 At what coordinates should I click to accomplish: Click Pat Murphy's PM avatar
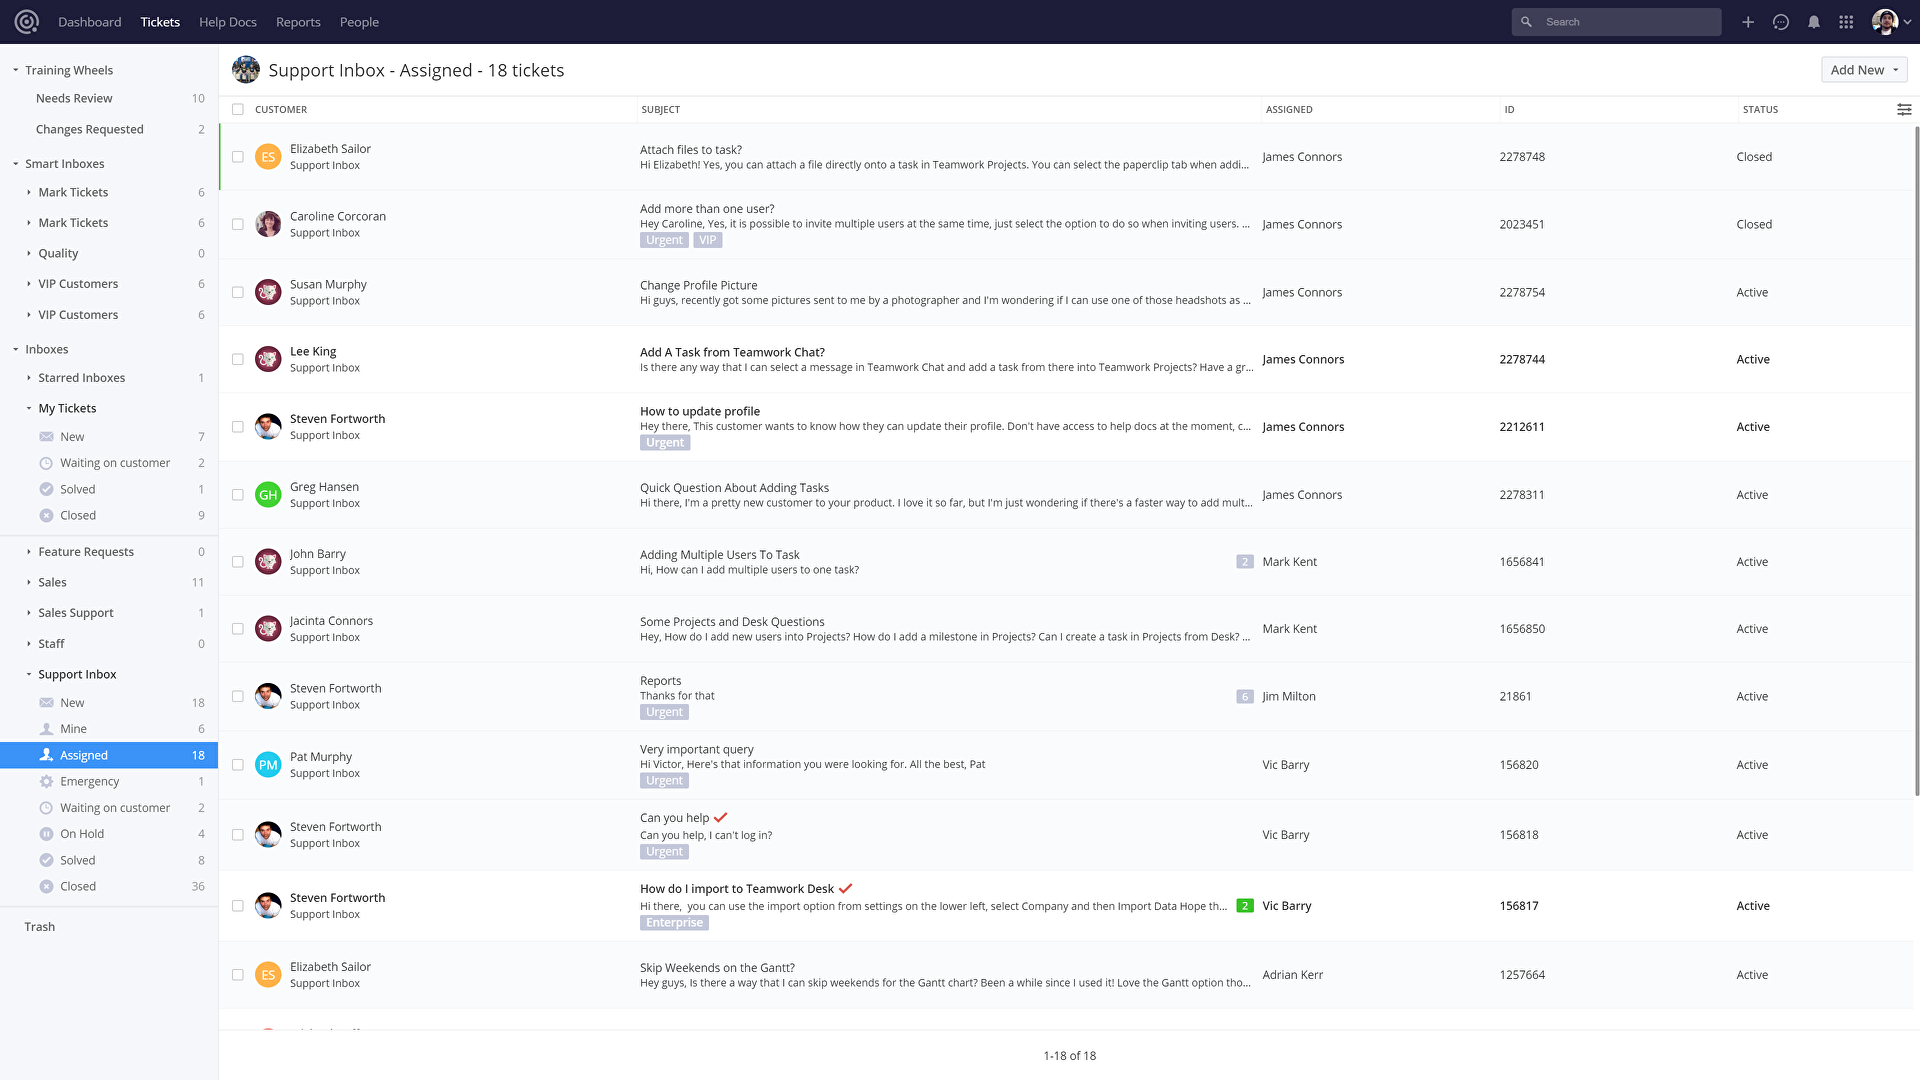coord(268,765)
